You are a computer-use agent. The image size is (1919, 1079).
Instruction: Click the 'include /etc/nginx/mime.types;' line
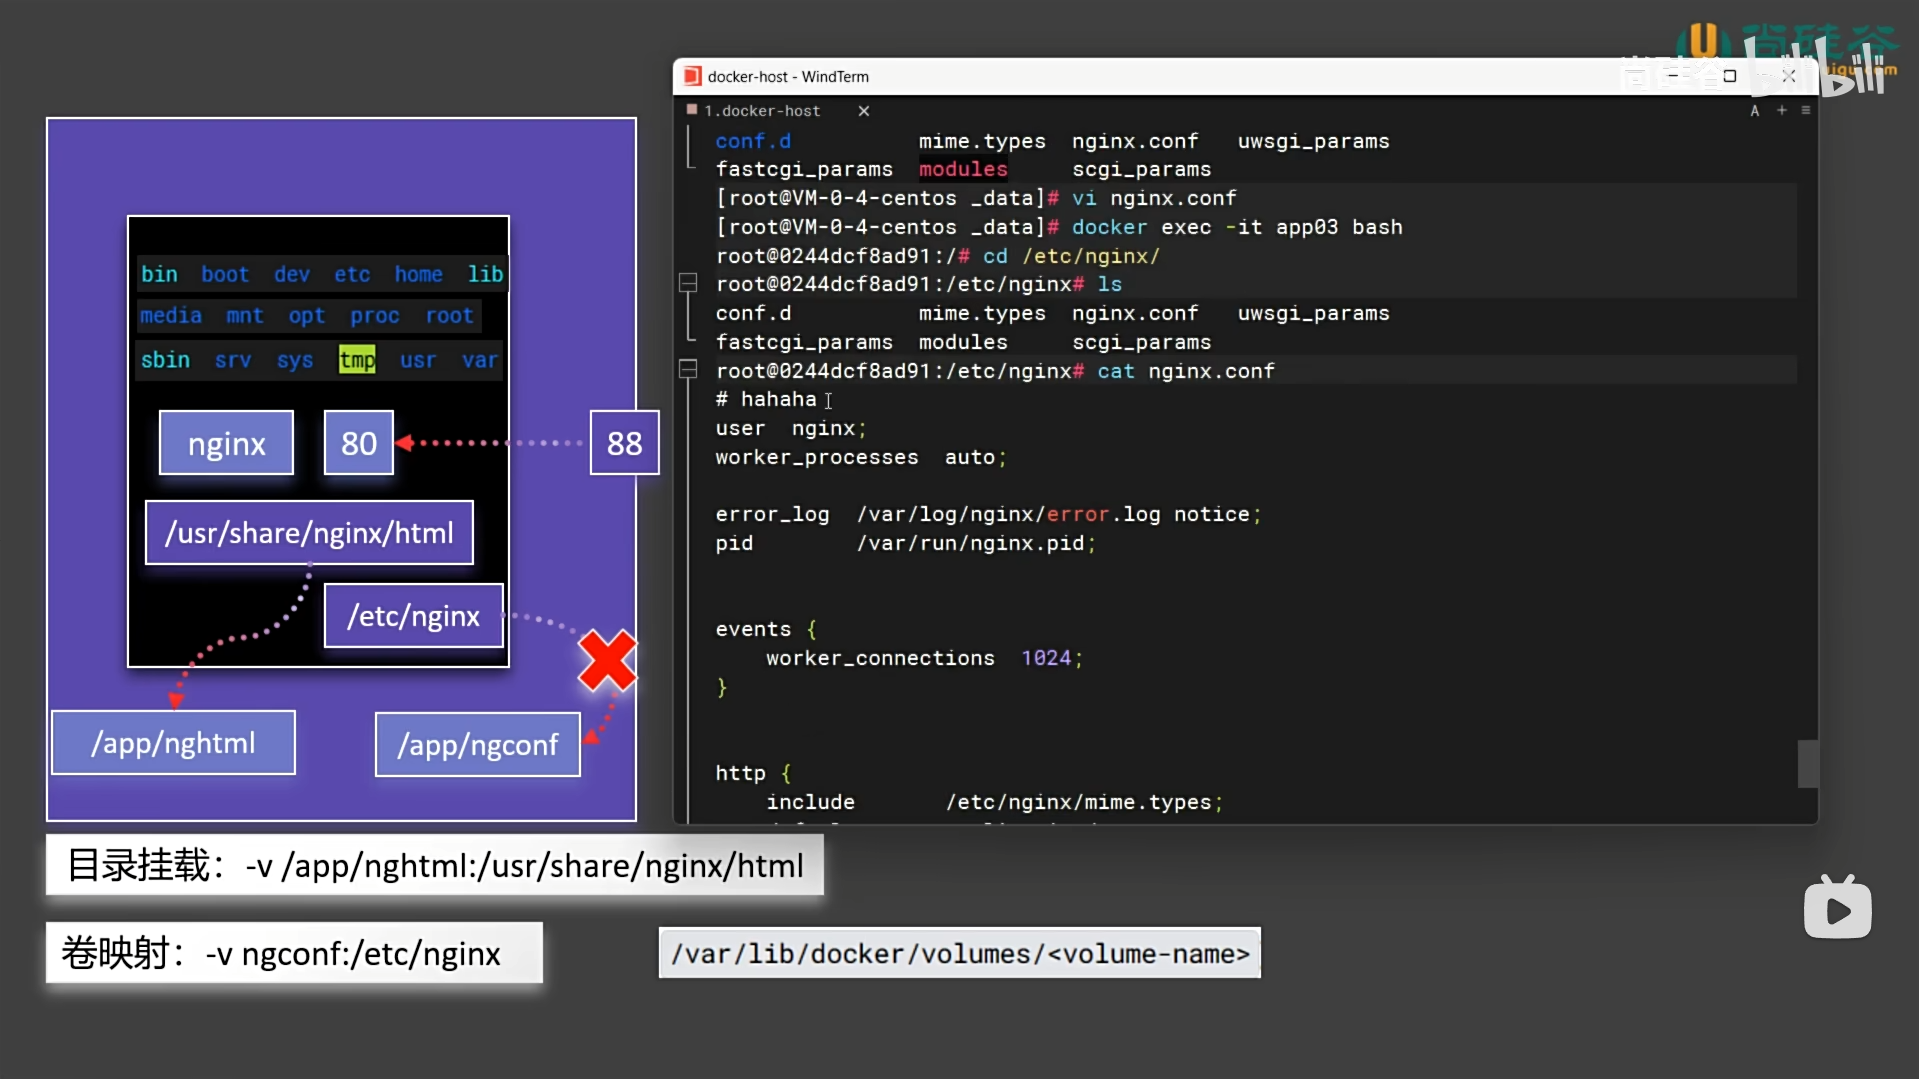[x=995, y=802]
